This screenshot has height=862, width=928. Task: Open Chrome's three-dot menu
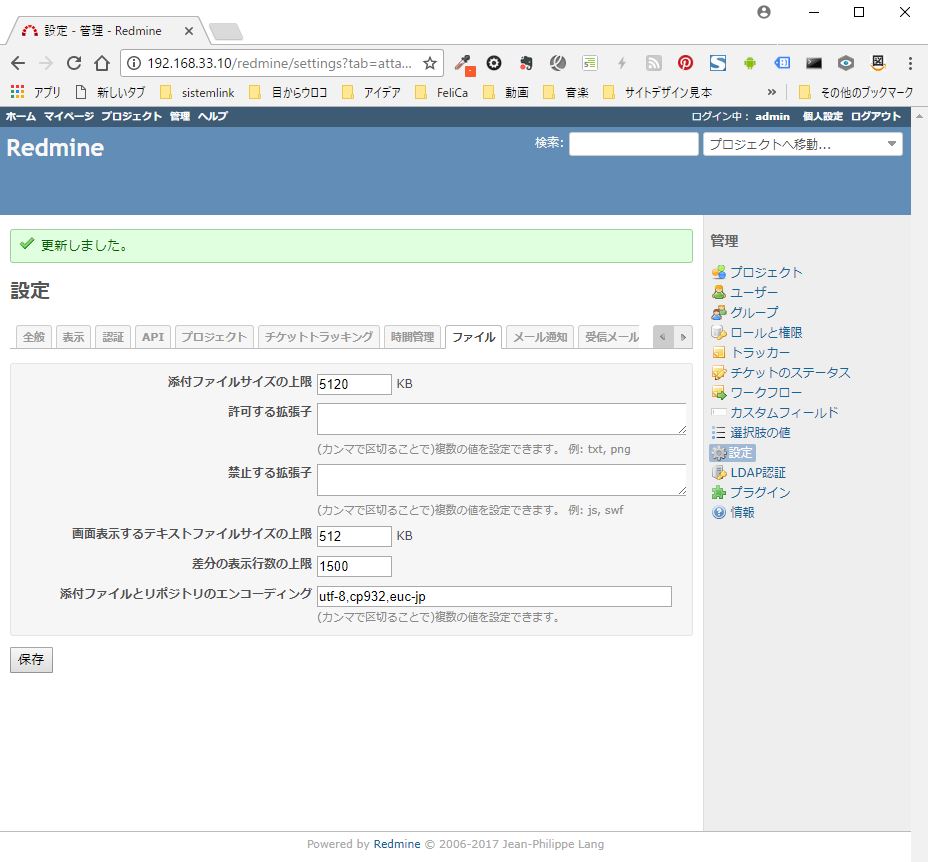(x=910, y=63)
